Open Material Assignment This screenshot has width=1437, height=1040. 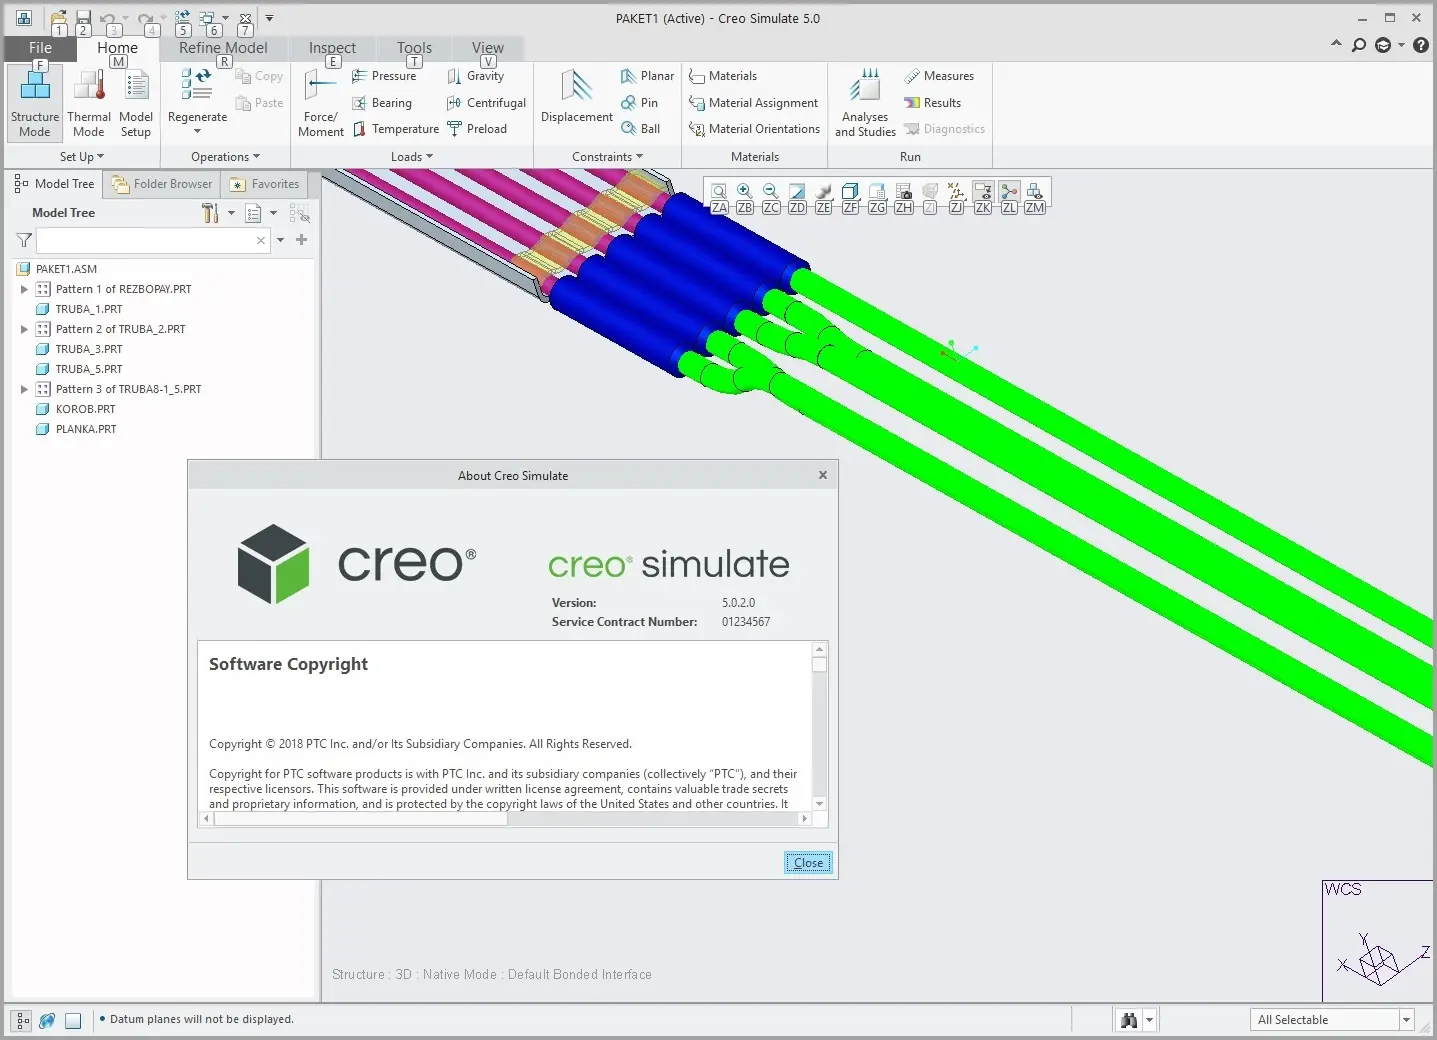click(x=754, y=103)
